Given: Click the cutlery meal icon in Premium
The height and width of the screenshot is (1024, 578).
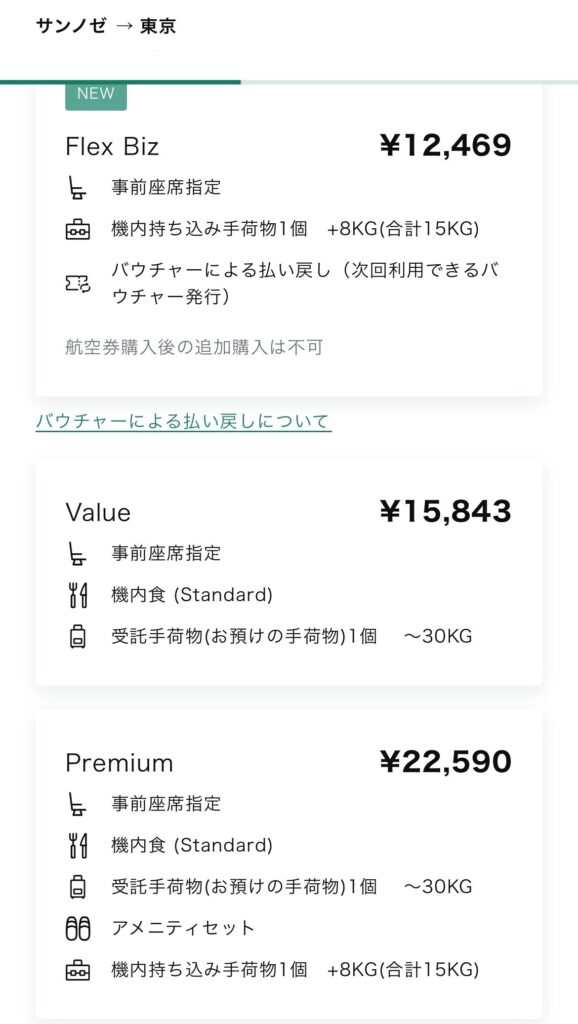Looking at the screenshot, I should click(78, 846).
